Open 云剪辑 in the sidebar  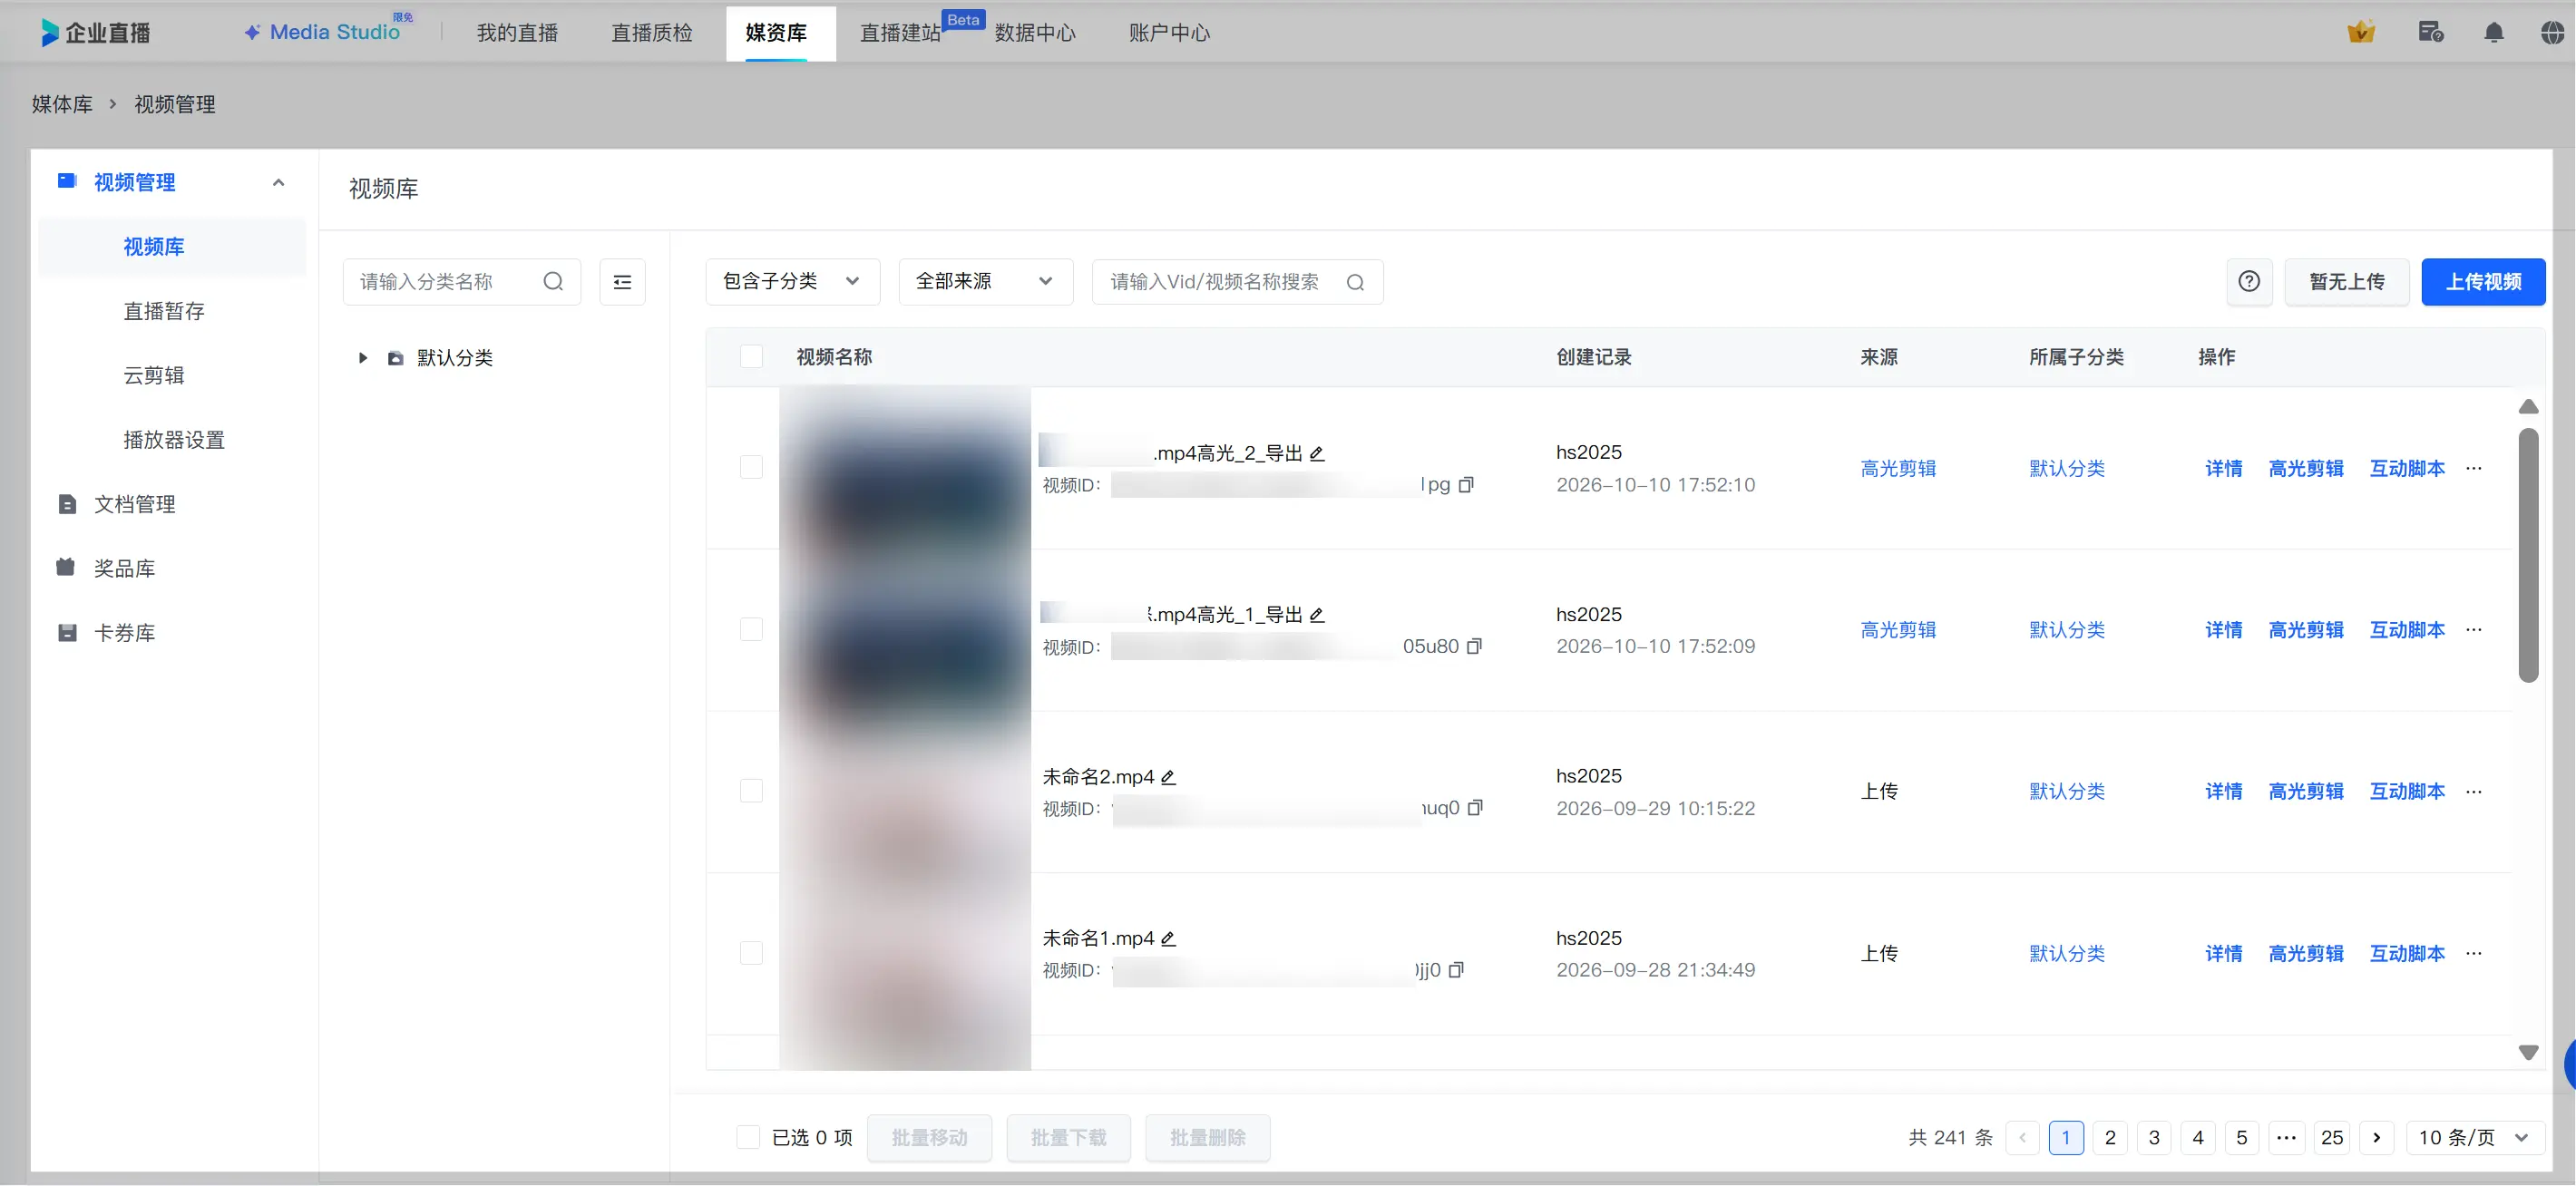[x=154, y=376]
